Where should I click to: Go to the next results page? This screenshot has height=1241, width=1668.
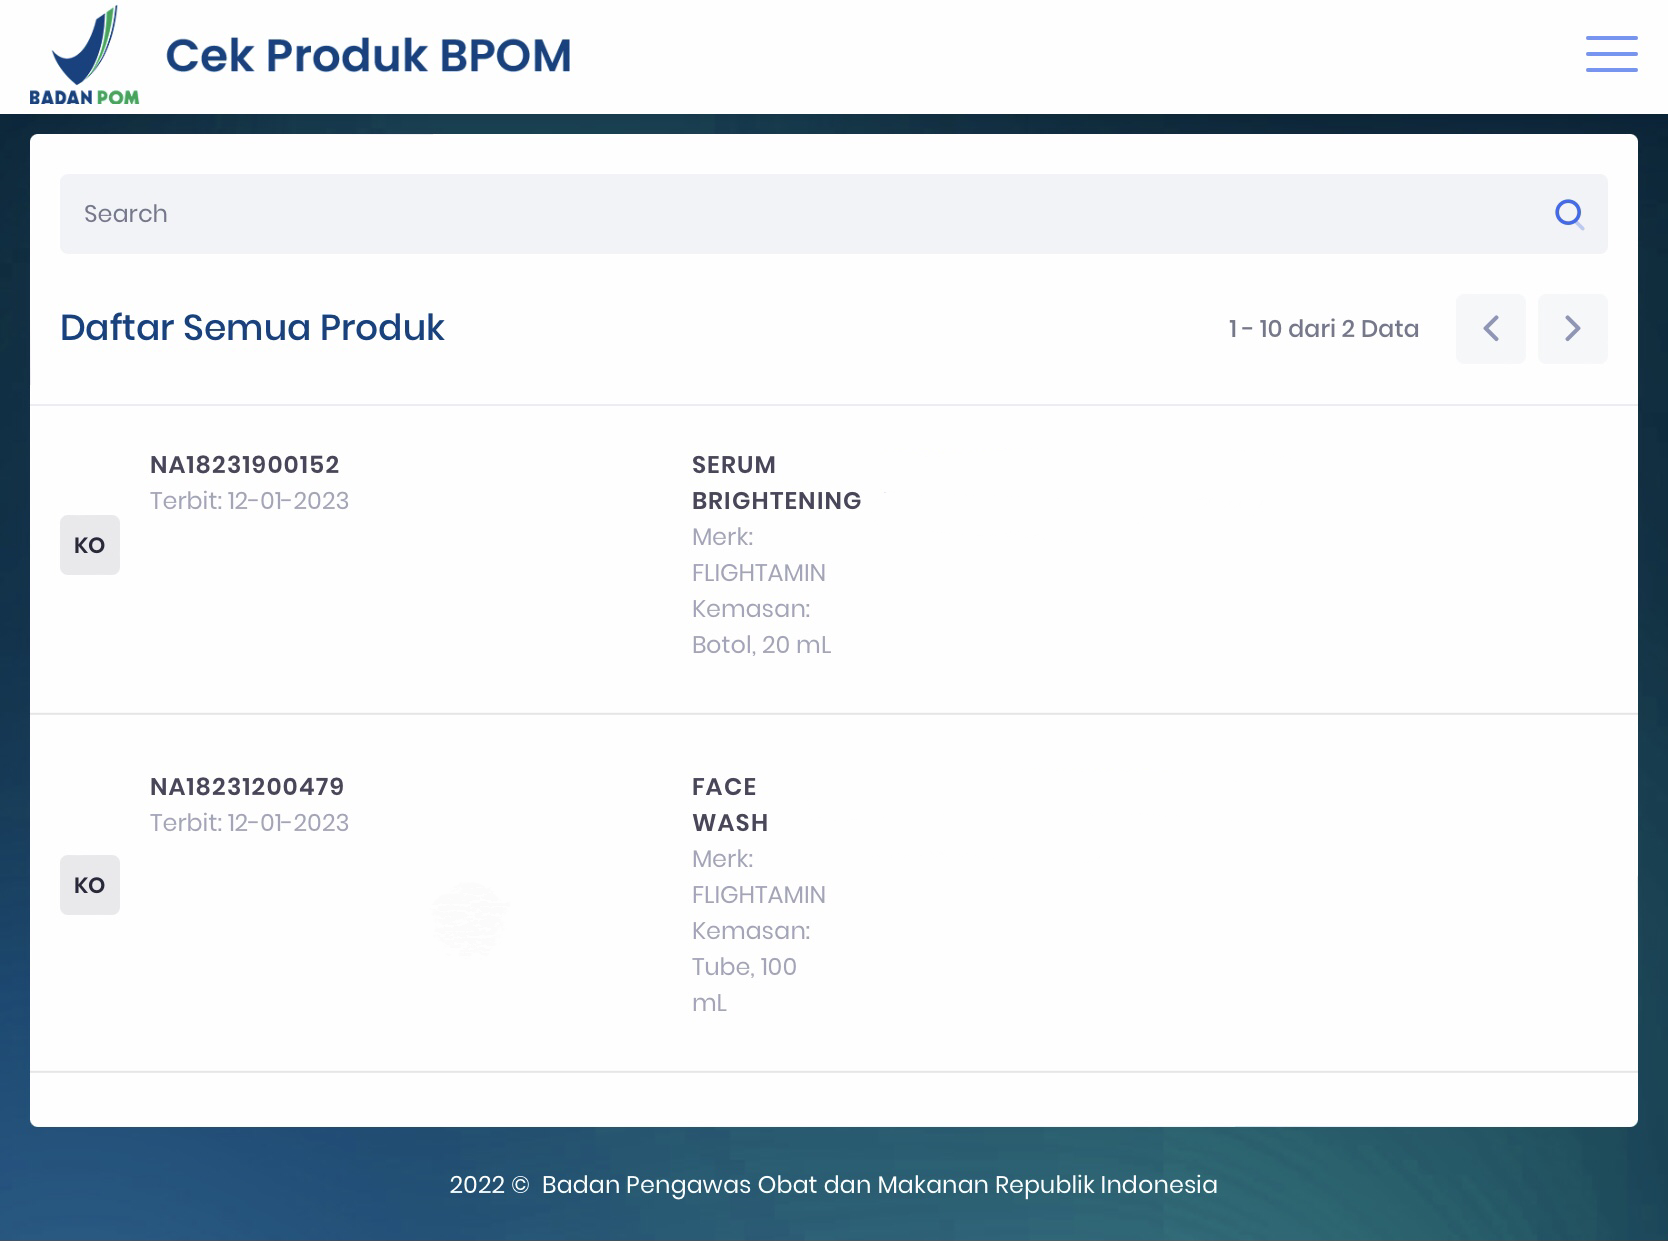[x=1572, y=329]
